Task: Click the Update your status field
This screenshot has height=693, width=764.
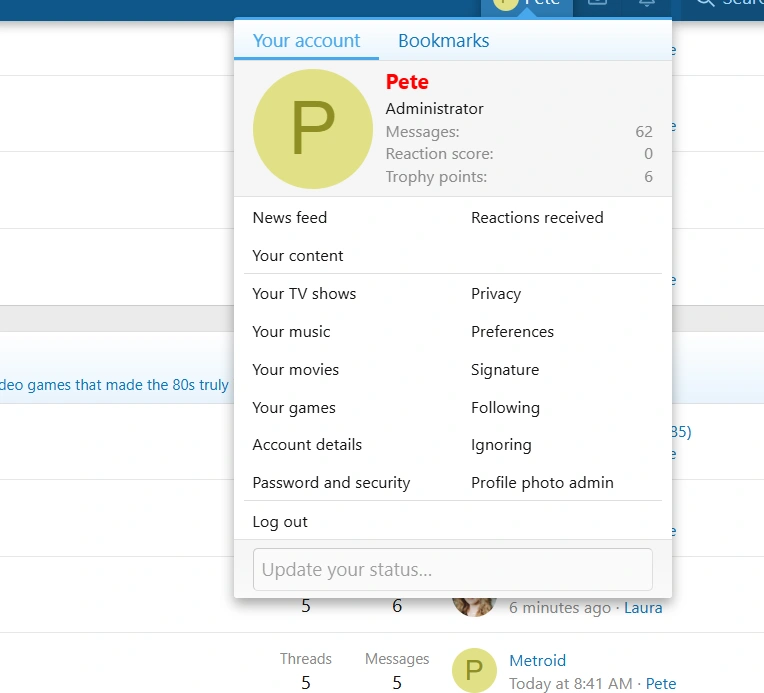Action: 452,570
